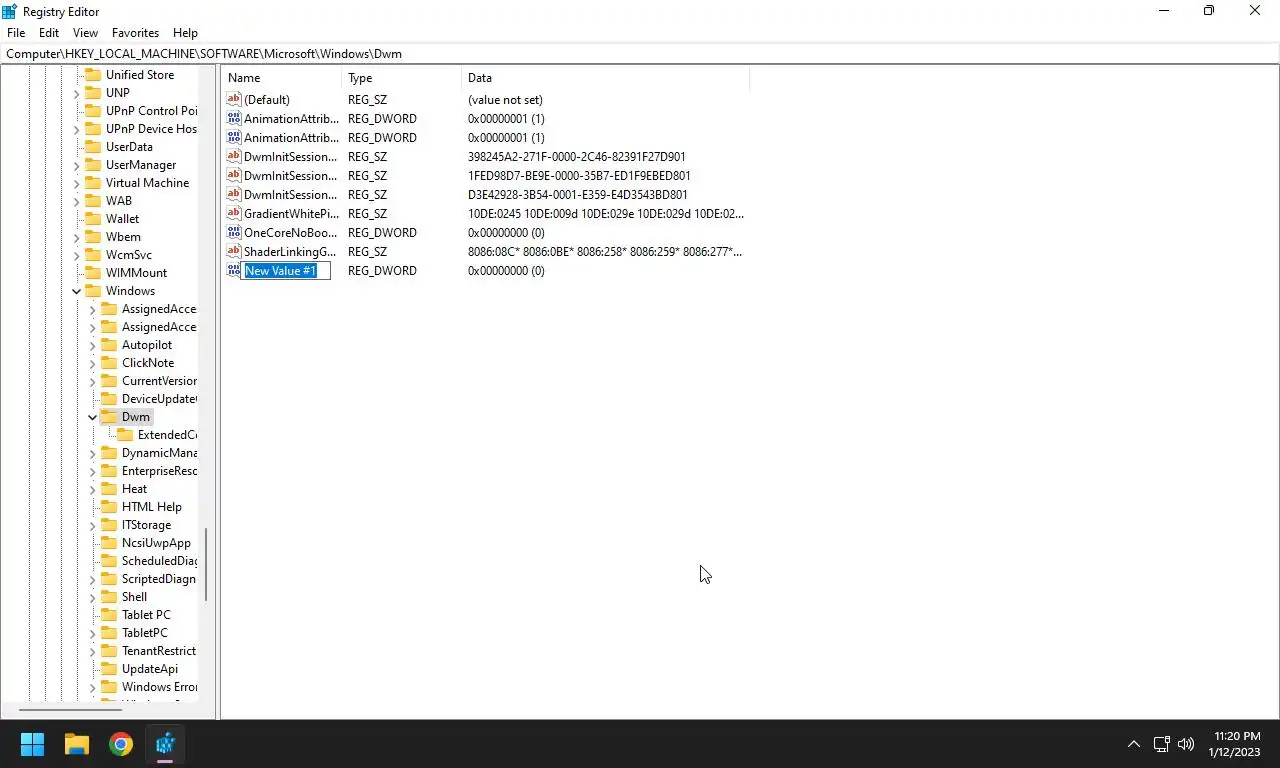Click the tree pane vertical scrollbar thumb
This screenshot has width=1280, height=768.
[207, 565]
